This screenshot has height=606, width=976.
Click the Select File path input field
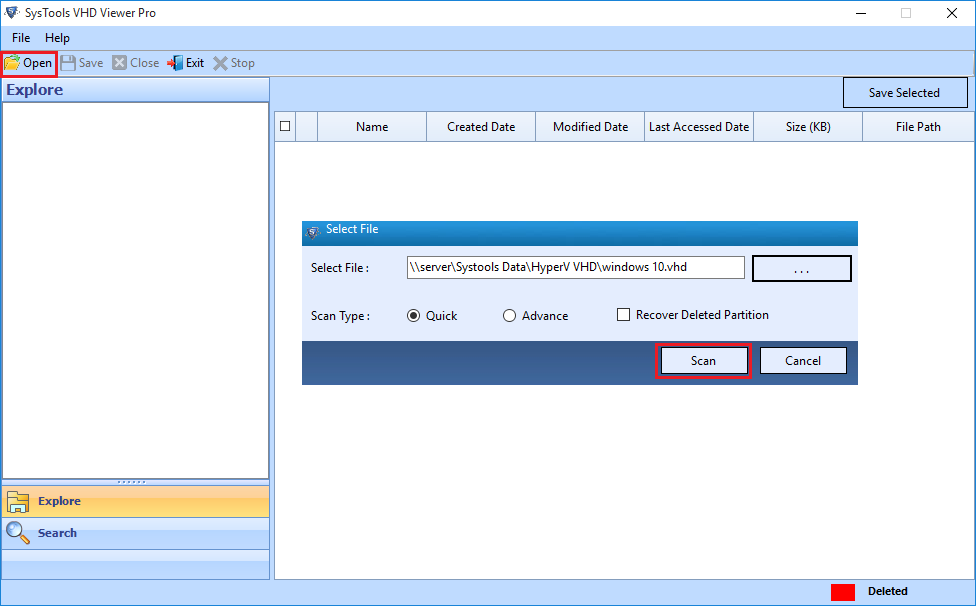point(576,268)
